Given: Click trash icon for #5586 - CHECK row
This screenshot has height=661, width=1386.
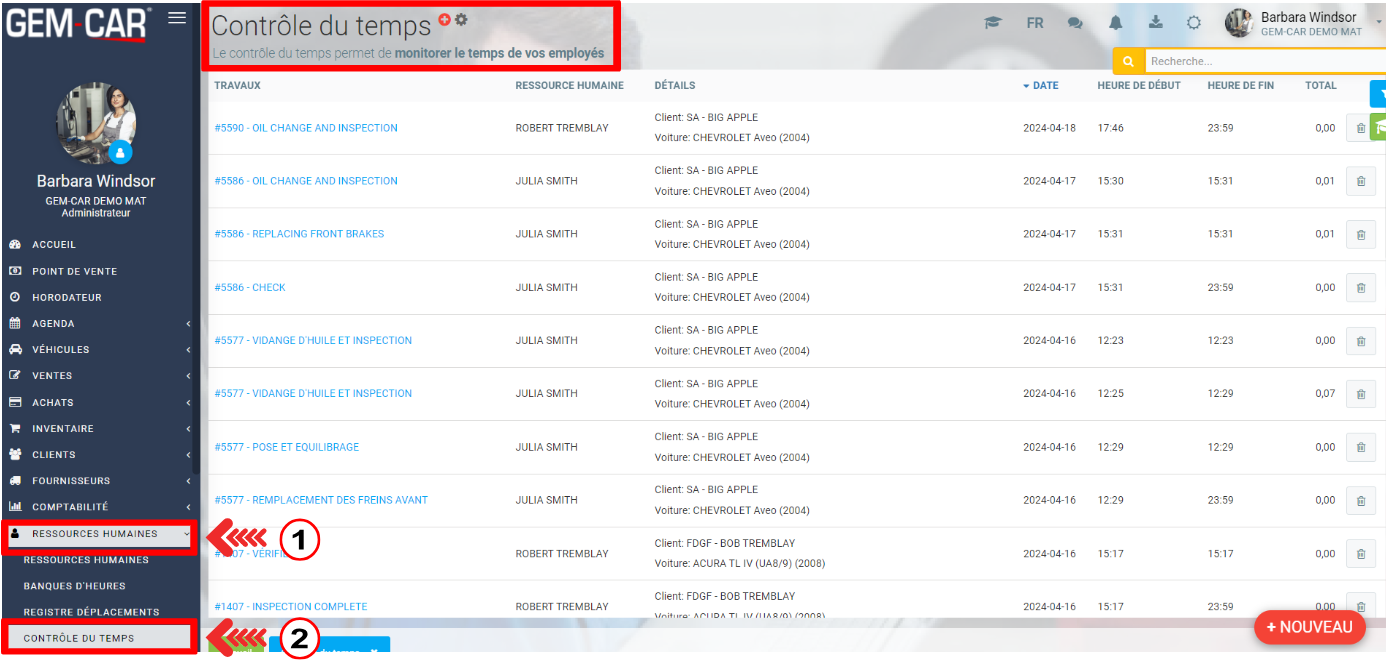Looking at the screenshot, I should coord(1359,288).
